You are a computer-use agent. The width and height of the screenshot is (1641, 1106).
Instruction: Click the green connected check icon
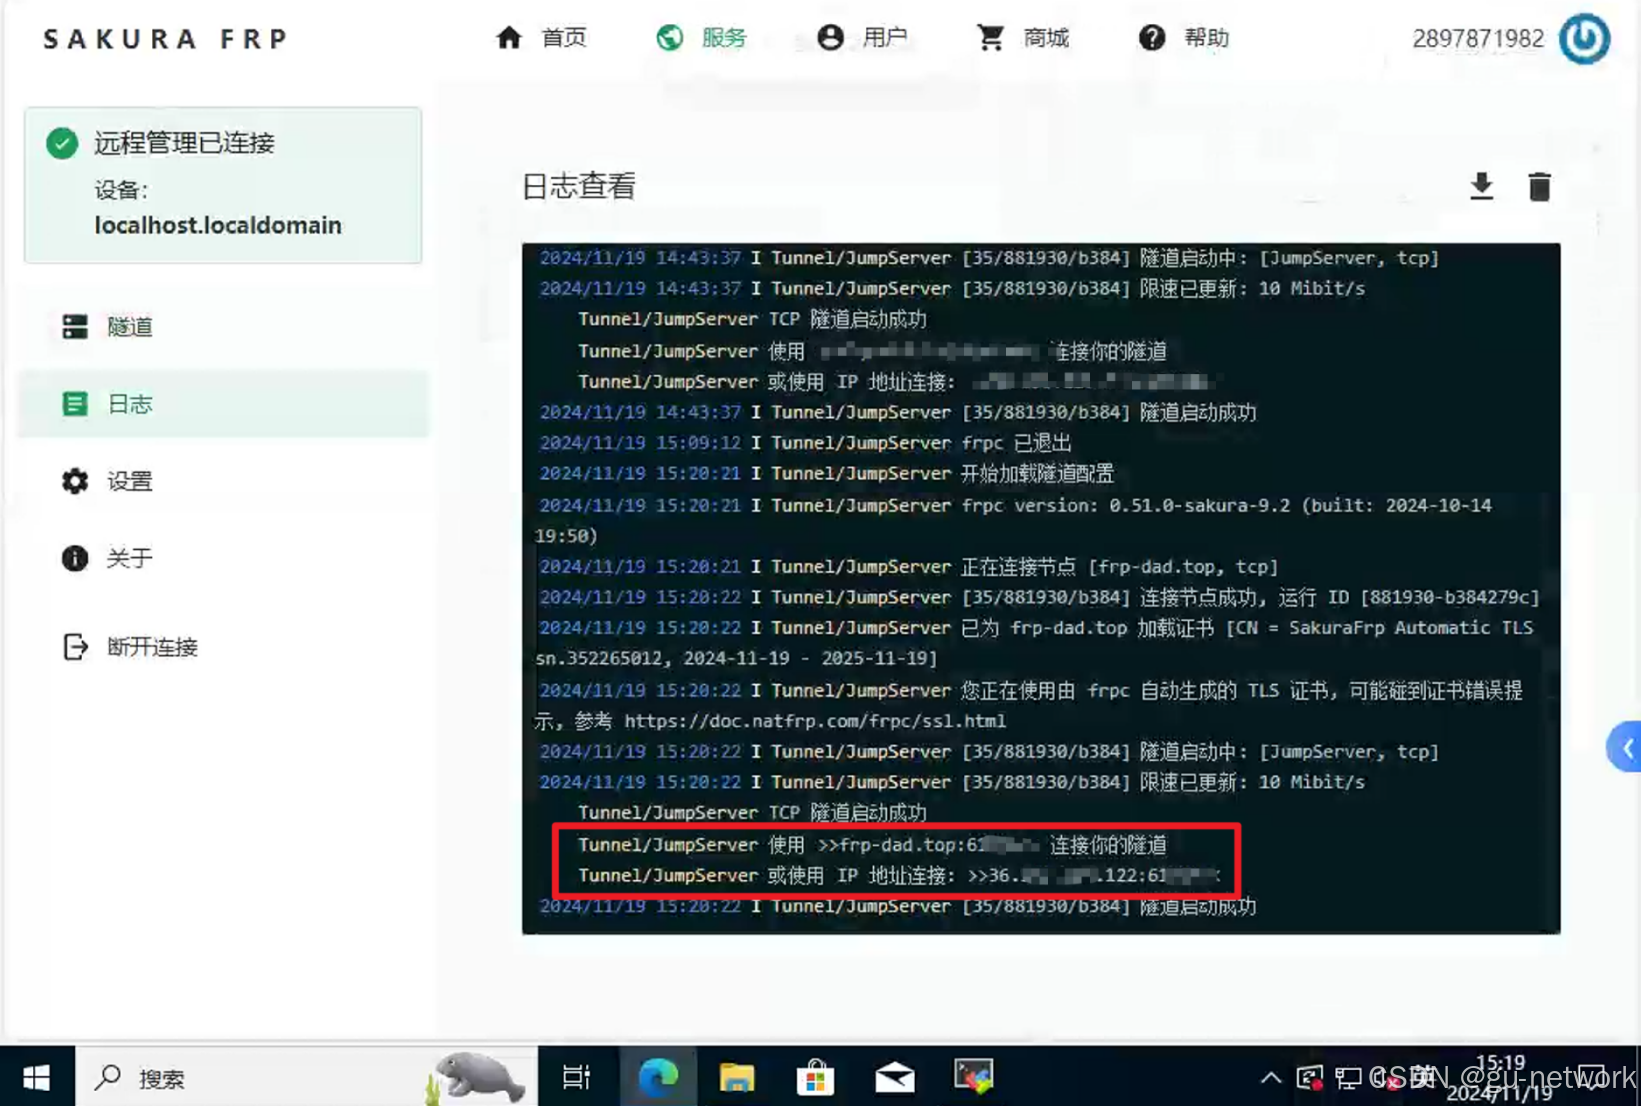click(62, 143)
